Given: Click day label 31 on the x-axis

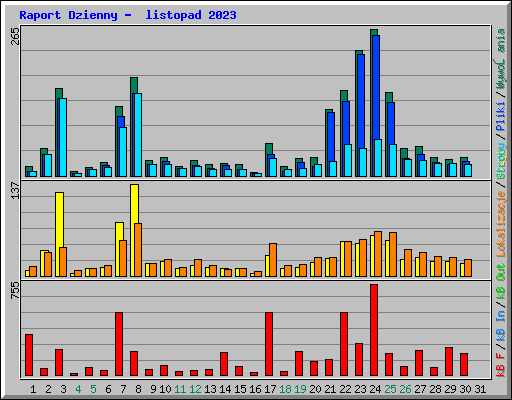Looking at the screenshot, I should point(480,389).
